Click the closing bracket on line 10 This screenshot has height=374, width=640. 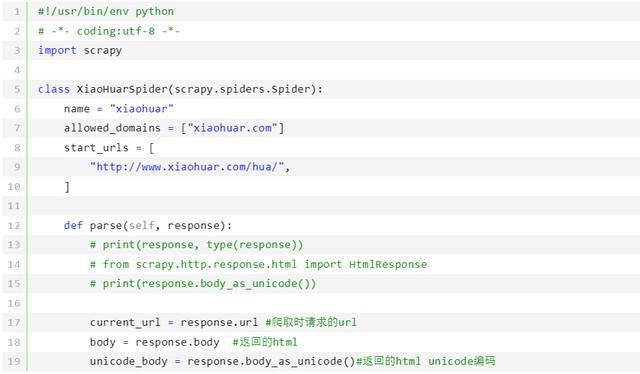point(67,187)
